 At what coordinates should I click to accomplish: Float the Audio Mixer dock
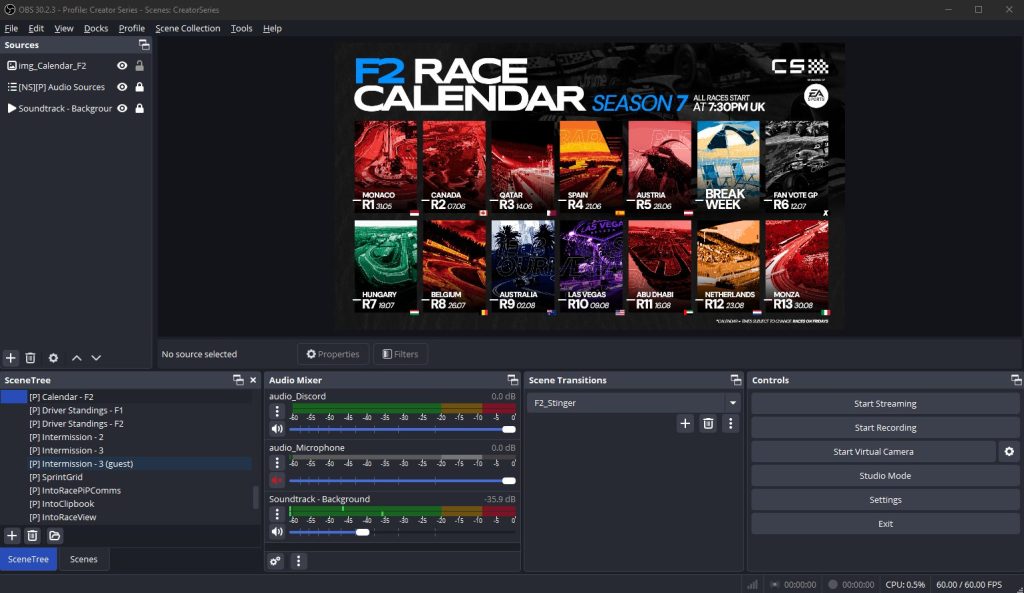click(513, 380)
